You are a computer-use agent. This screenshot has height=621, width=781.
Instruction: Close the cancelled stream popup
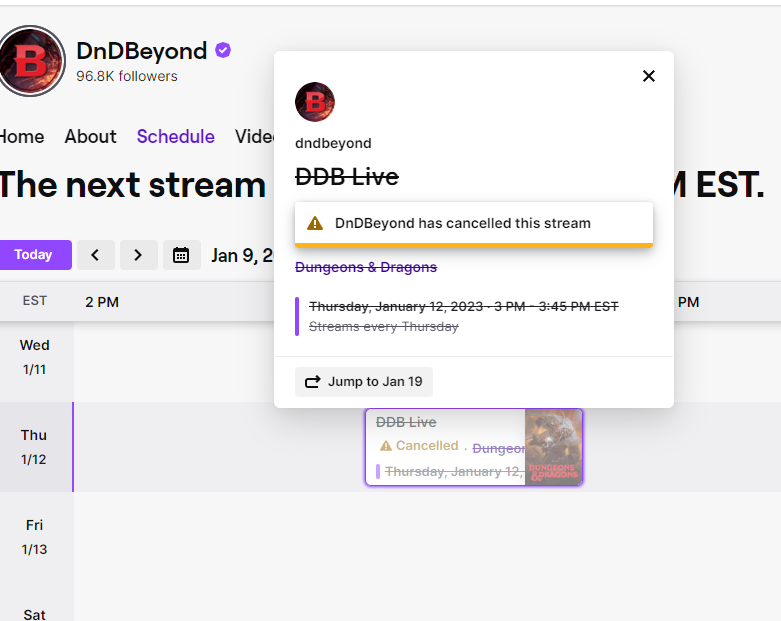(649, 76)
